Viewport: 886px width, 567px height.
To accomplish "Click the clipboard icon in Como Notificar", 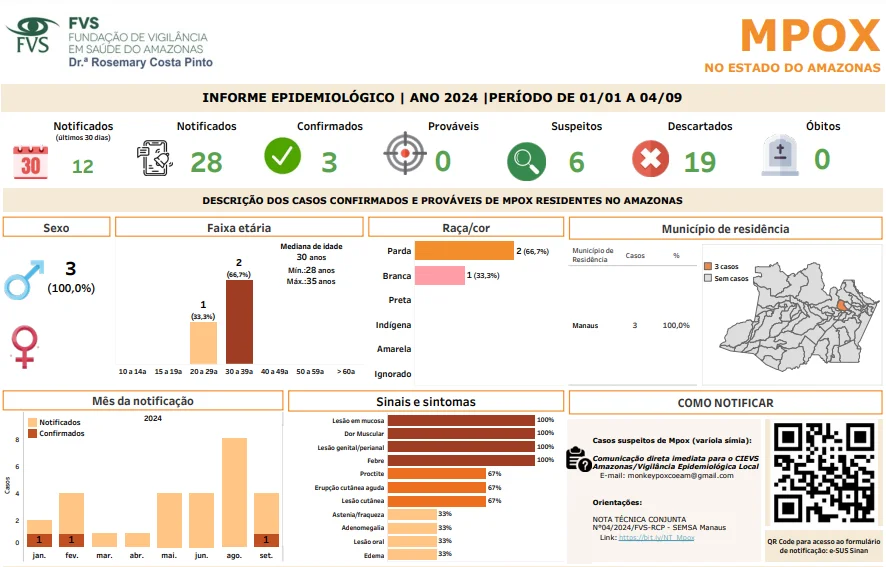I will [577, 457].
